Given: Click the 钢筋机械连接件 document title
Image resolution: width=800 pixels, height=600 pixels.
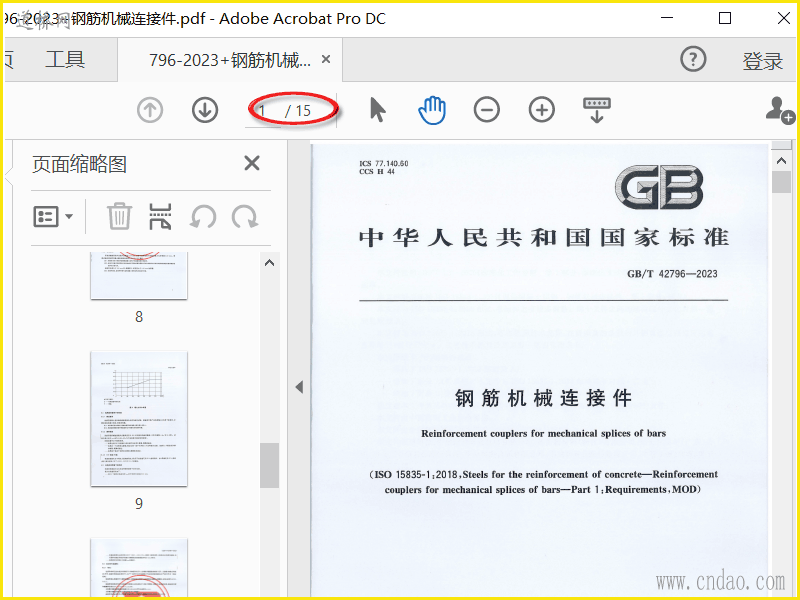Looking at the screenshot, I should pos(543,398).
